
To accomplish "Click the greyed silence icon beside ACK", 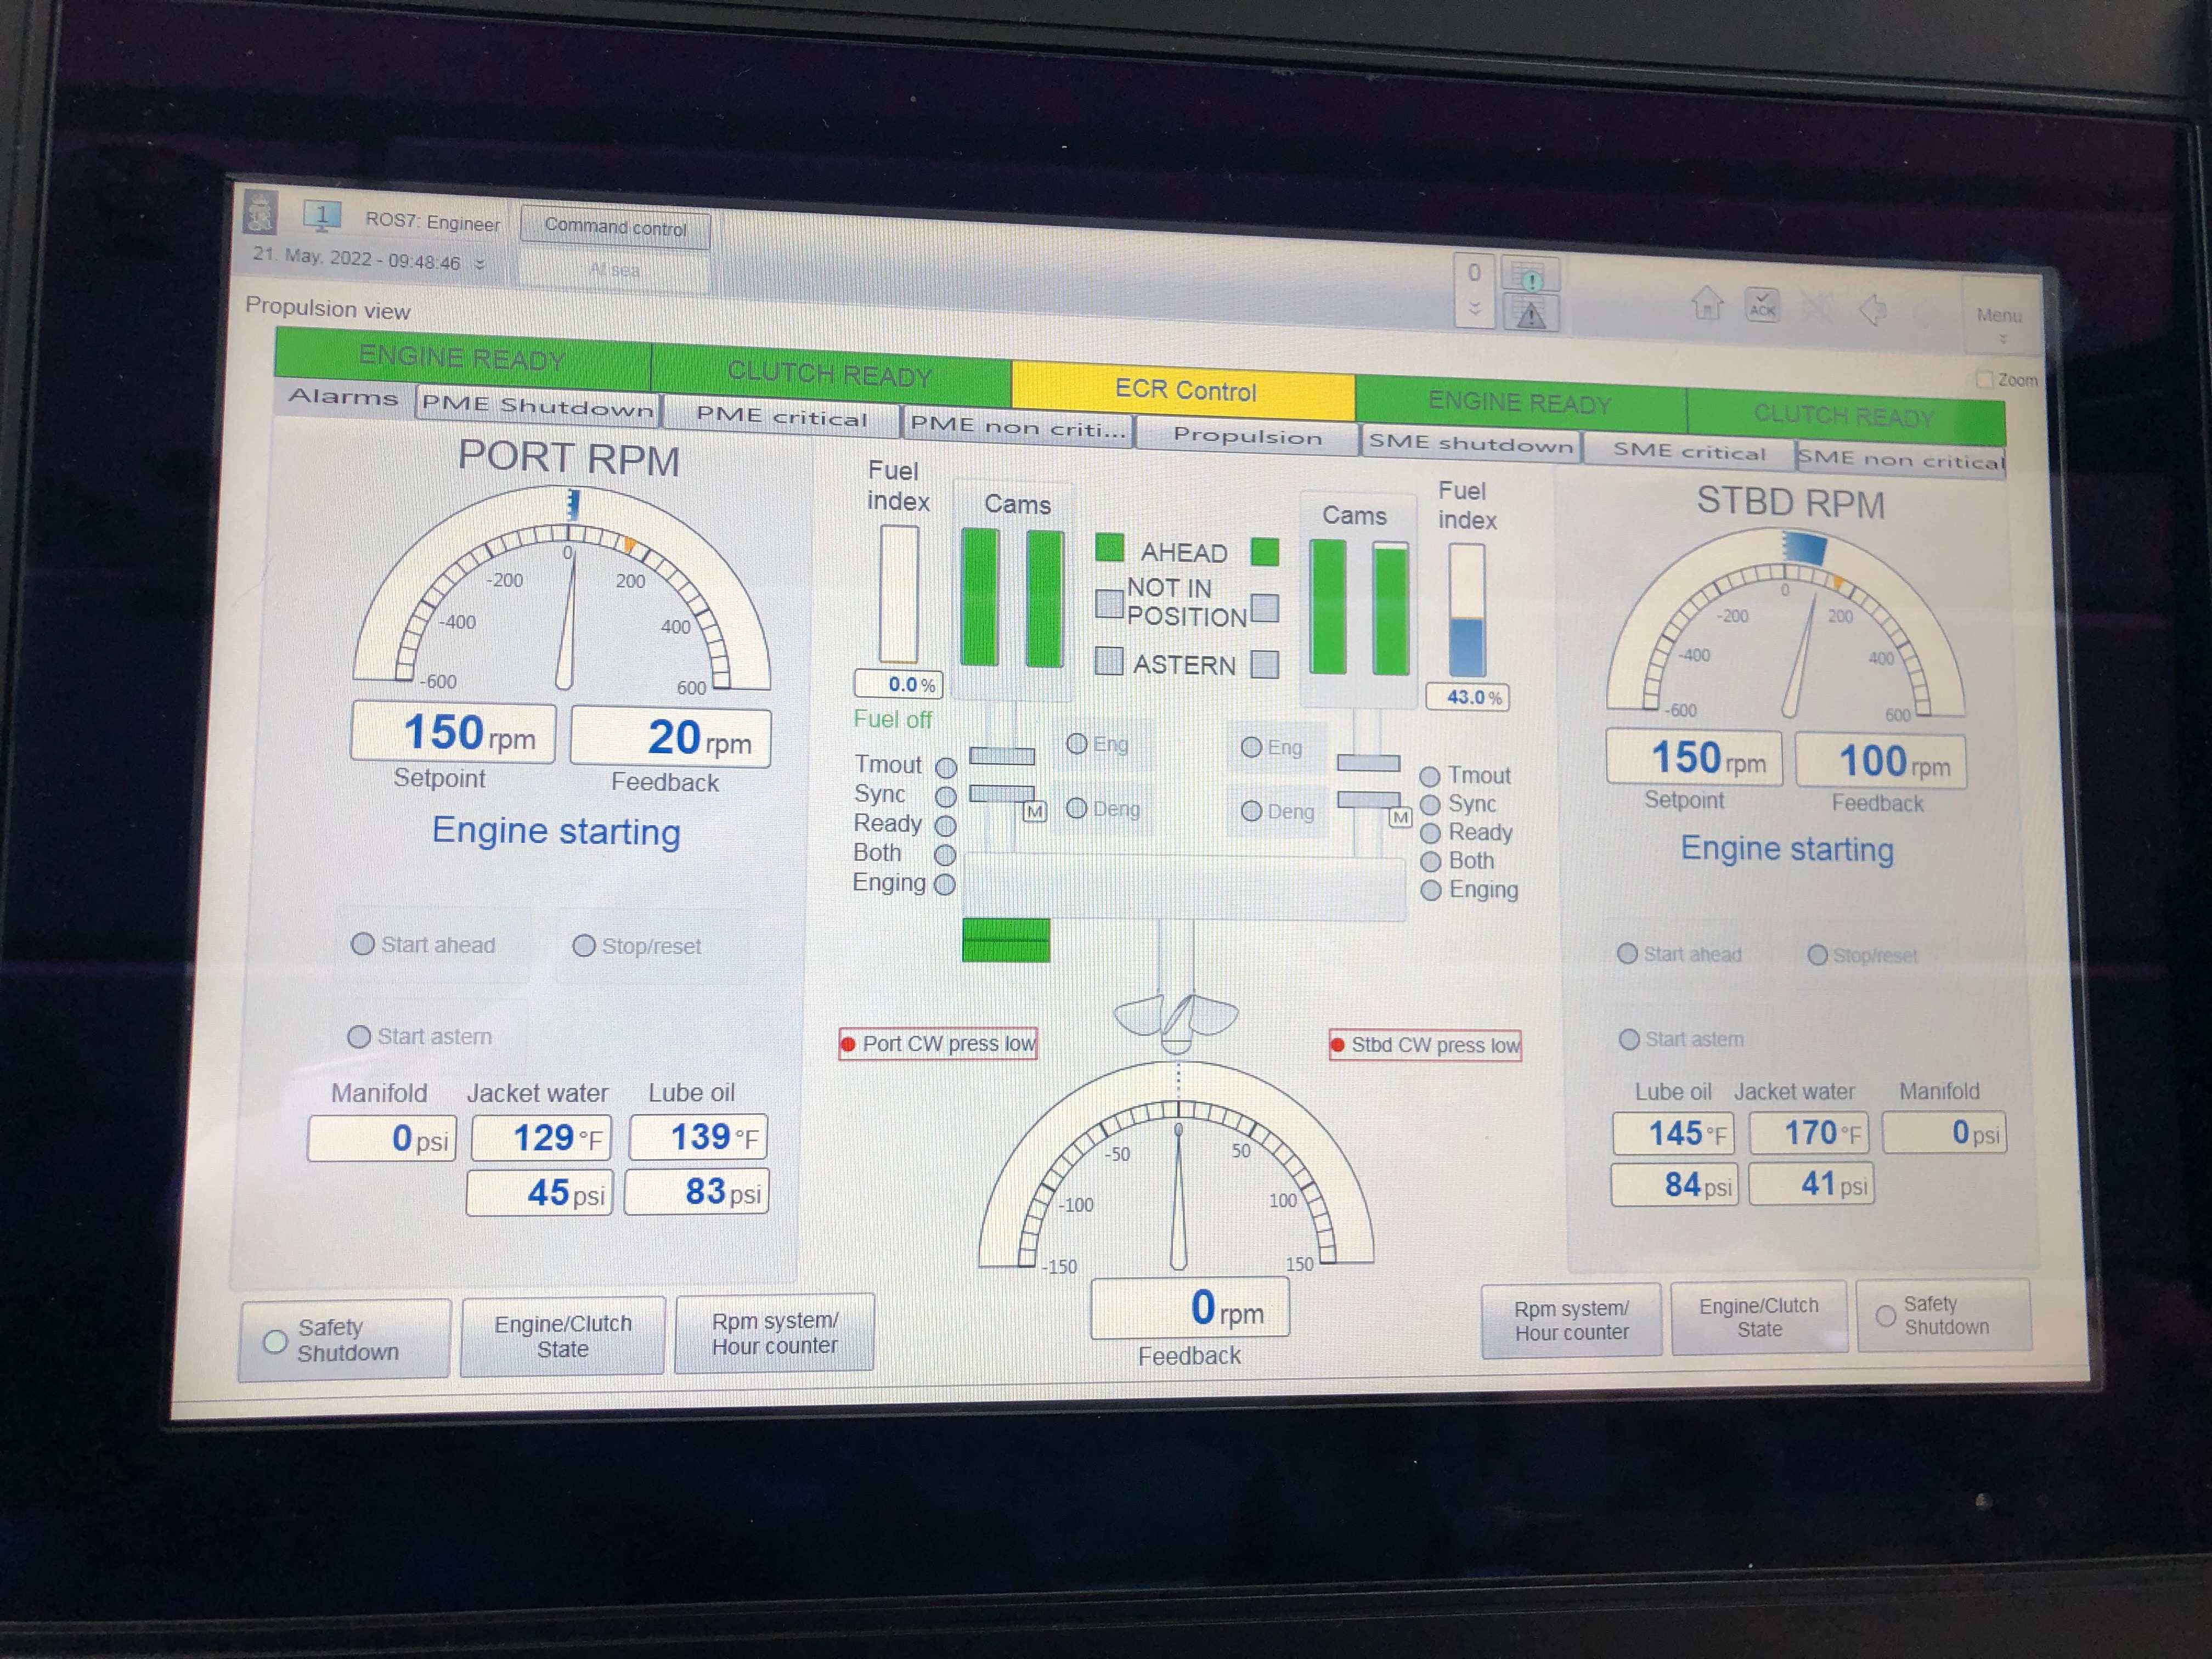I will (x=1818, y=307).
